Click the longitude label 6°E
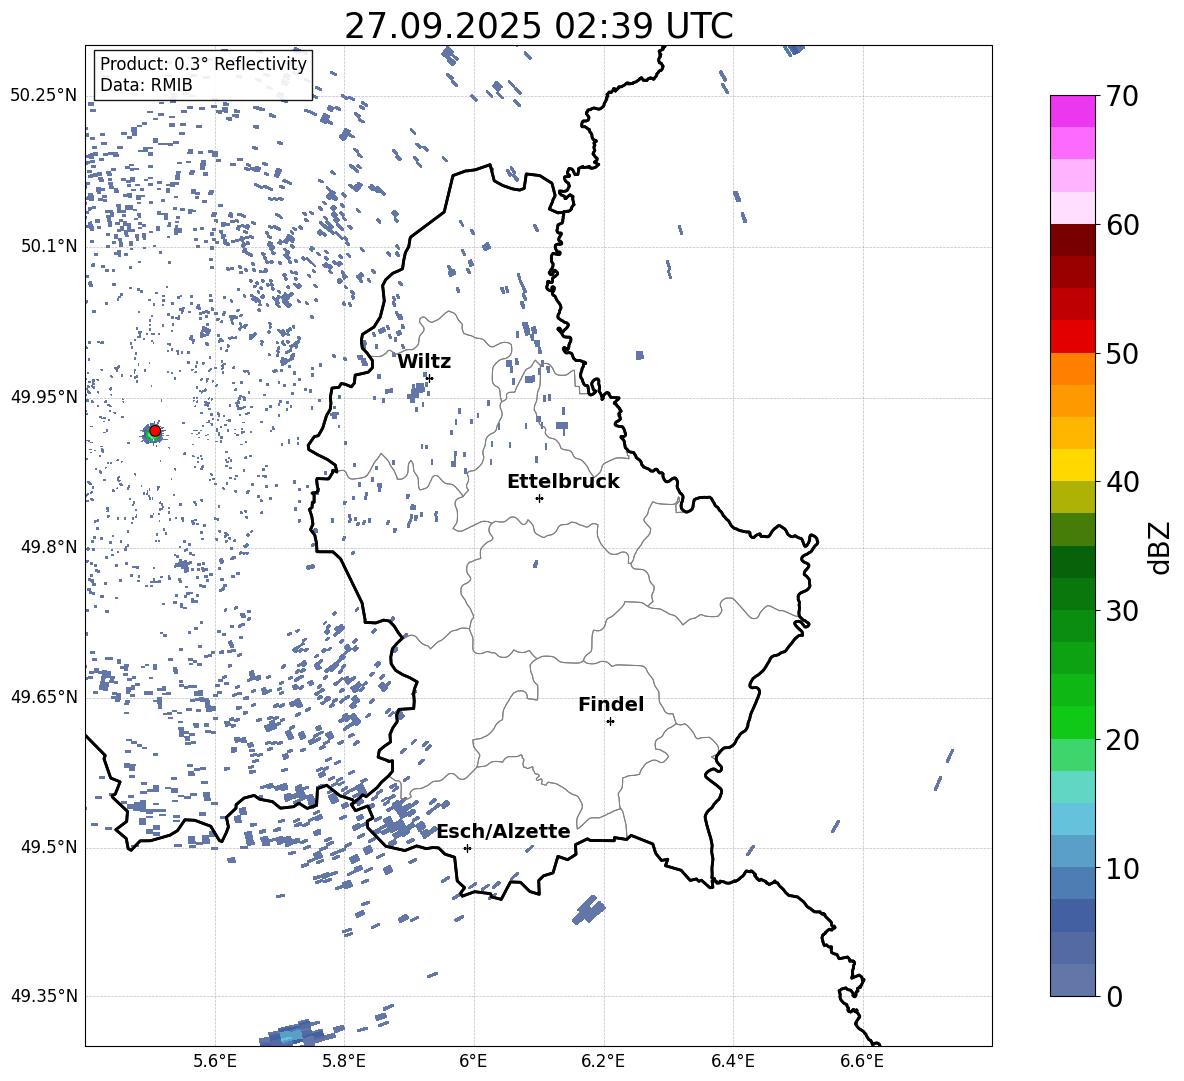The height and width of the screenshot is (1081, 1184). click(473, 1061)
